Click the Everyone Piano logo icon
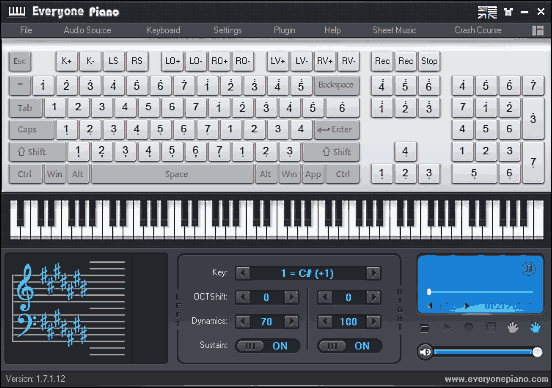552x388 pixels. click(x=17, y=12)
